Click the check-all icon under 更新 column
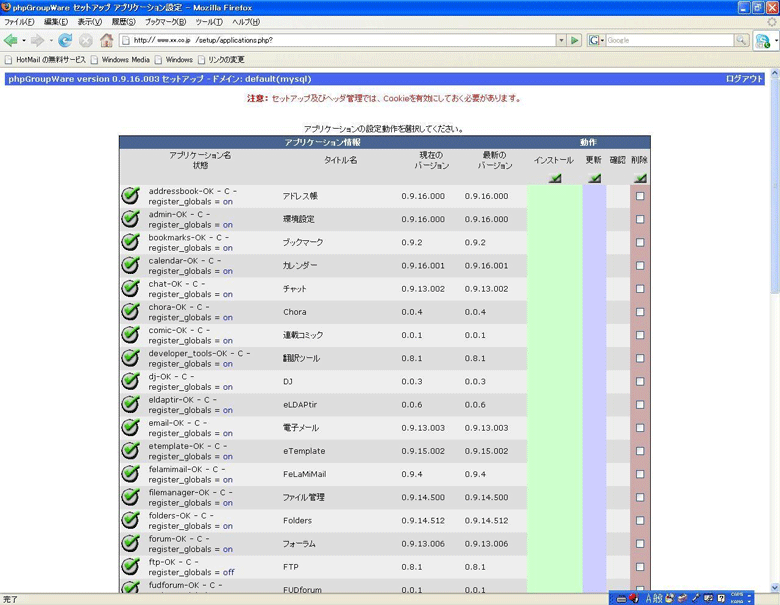 pos(594,178)
